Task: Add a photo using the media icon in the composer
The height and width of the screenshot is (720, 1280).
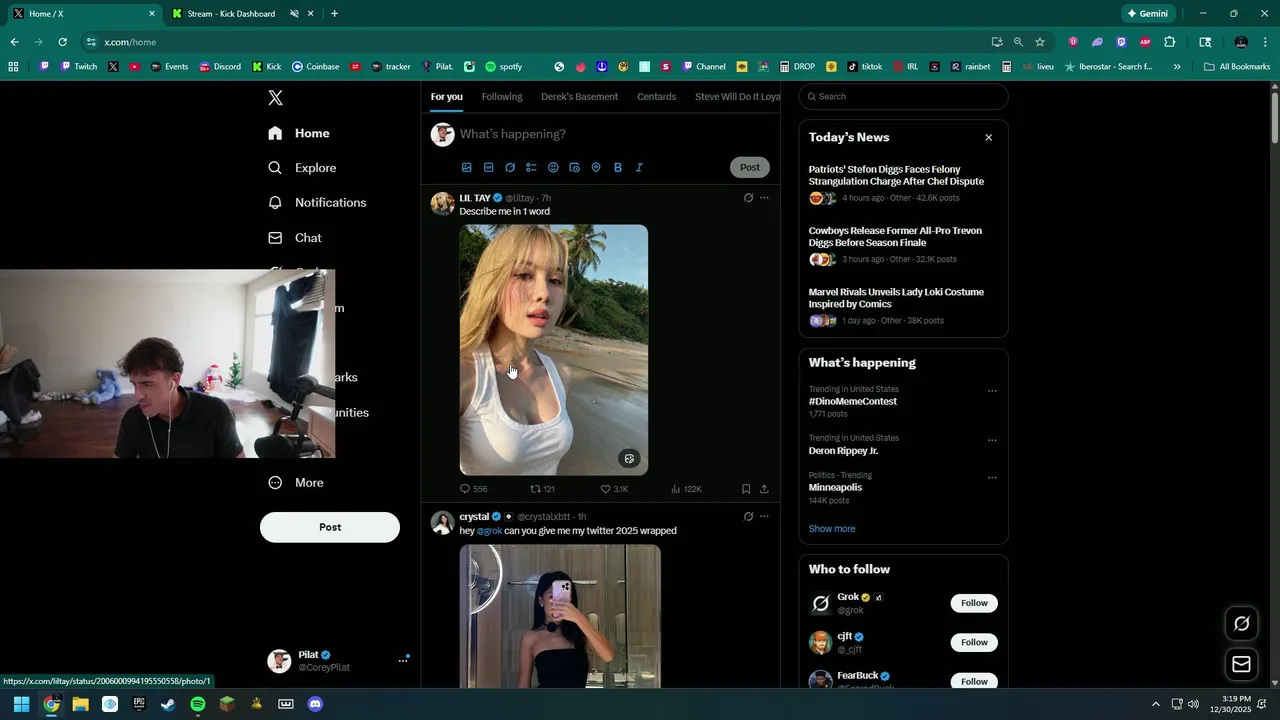Action: [x=466, y=167]
